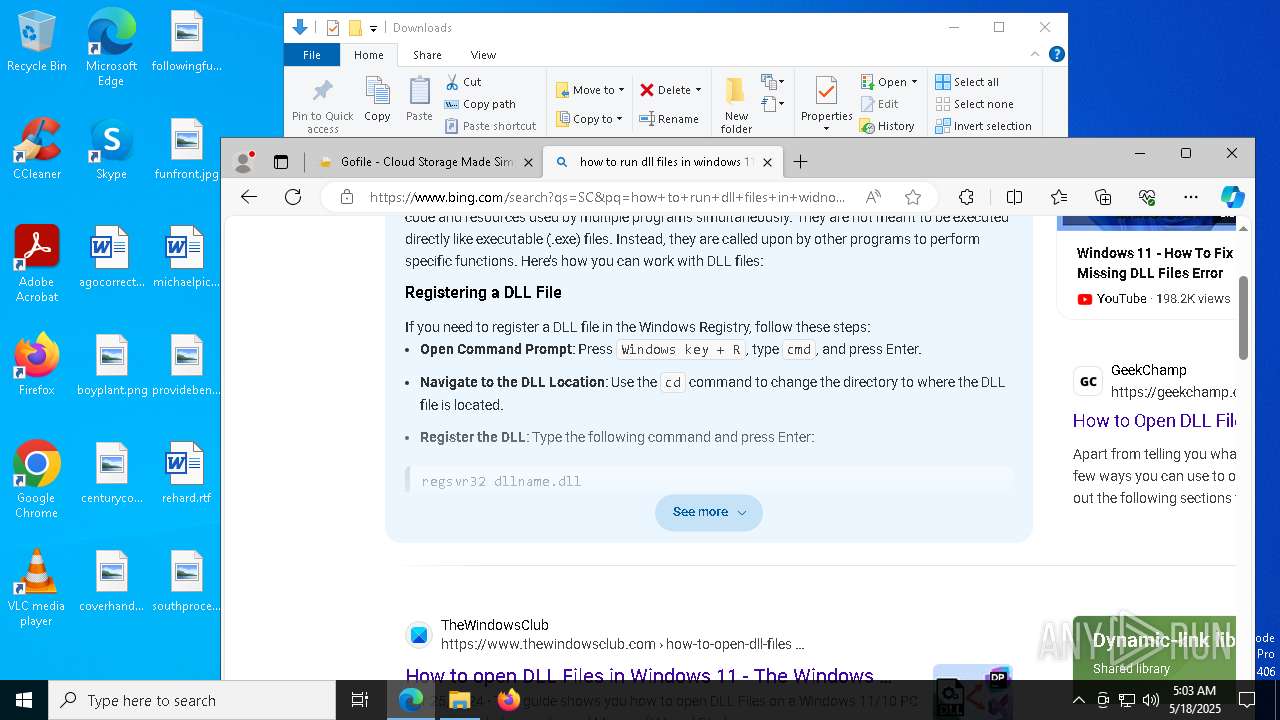Open Quick Access Toolbar customize dropdown
This screenshot has height=720, width=1280.
(x=373, y=28)
